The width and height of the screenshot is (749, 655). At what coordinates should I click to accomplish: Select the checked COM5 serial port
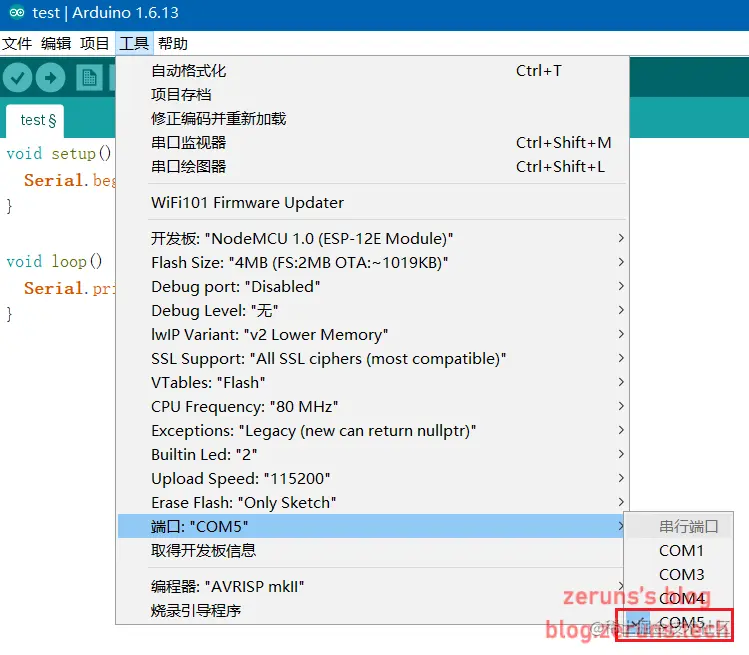coord(678,623)
